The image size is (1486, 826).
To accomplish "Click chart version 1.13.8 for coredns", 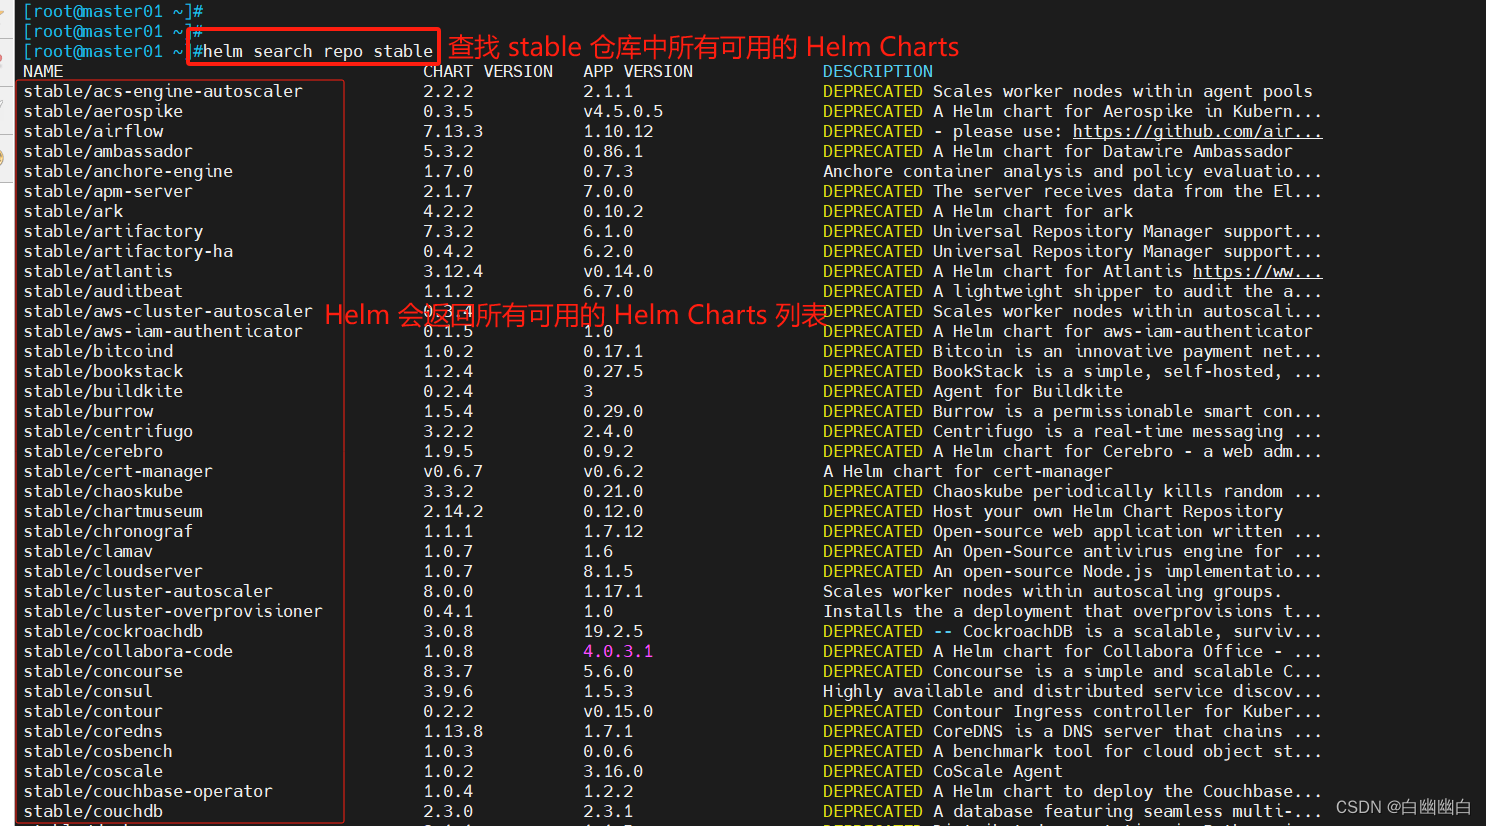I will 453,731.
